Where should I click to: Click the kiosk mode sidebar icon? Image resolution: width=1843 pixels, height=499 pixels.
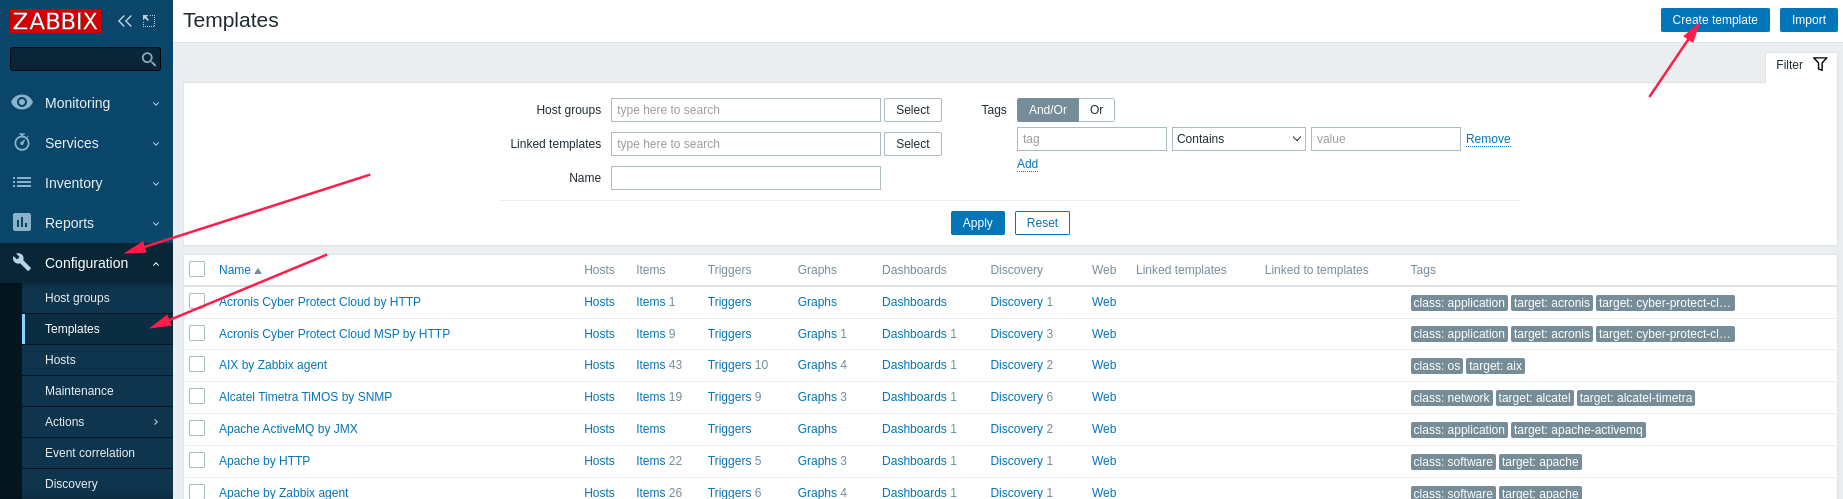[149, 21]
